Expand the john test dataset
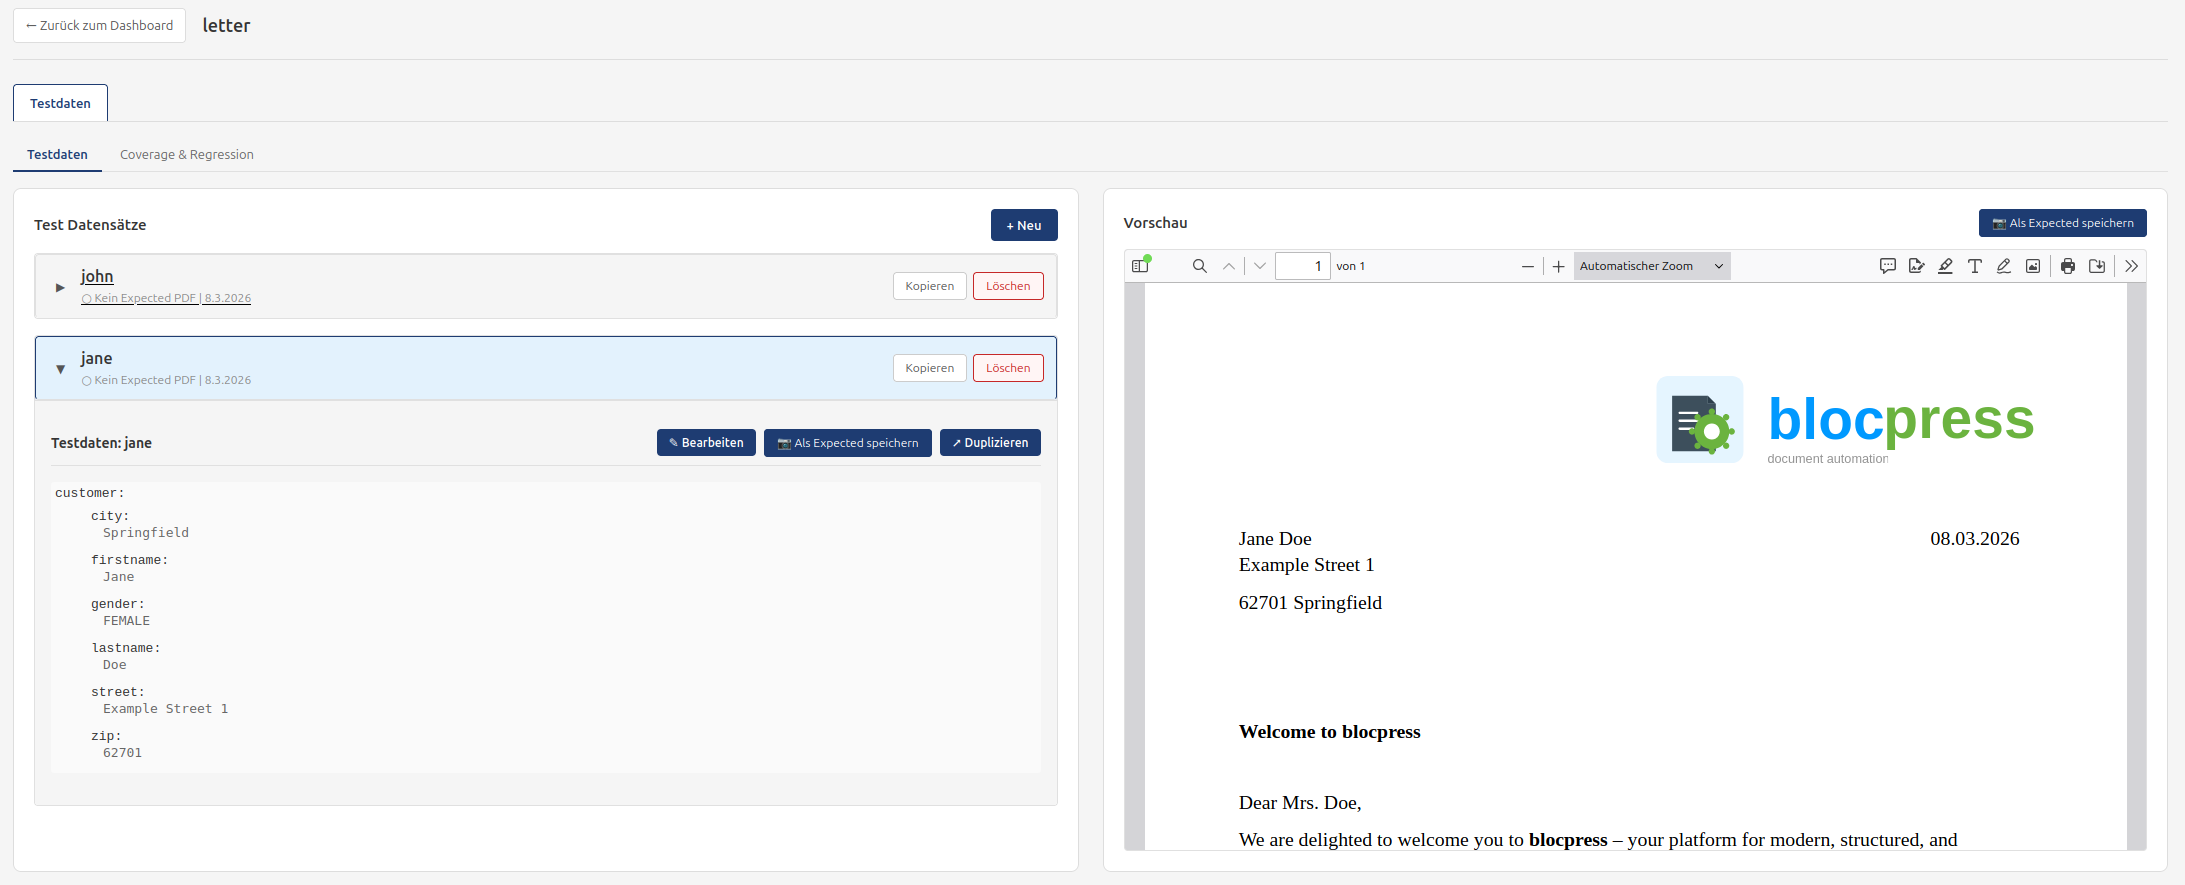 [60, 287]
